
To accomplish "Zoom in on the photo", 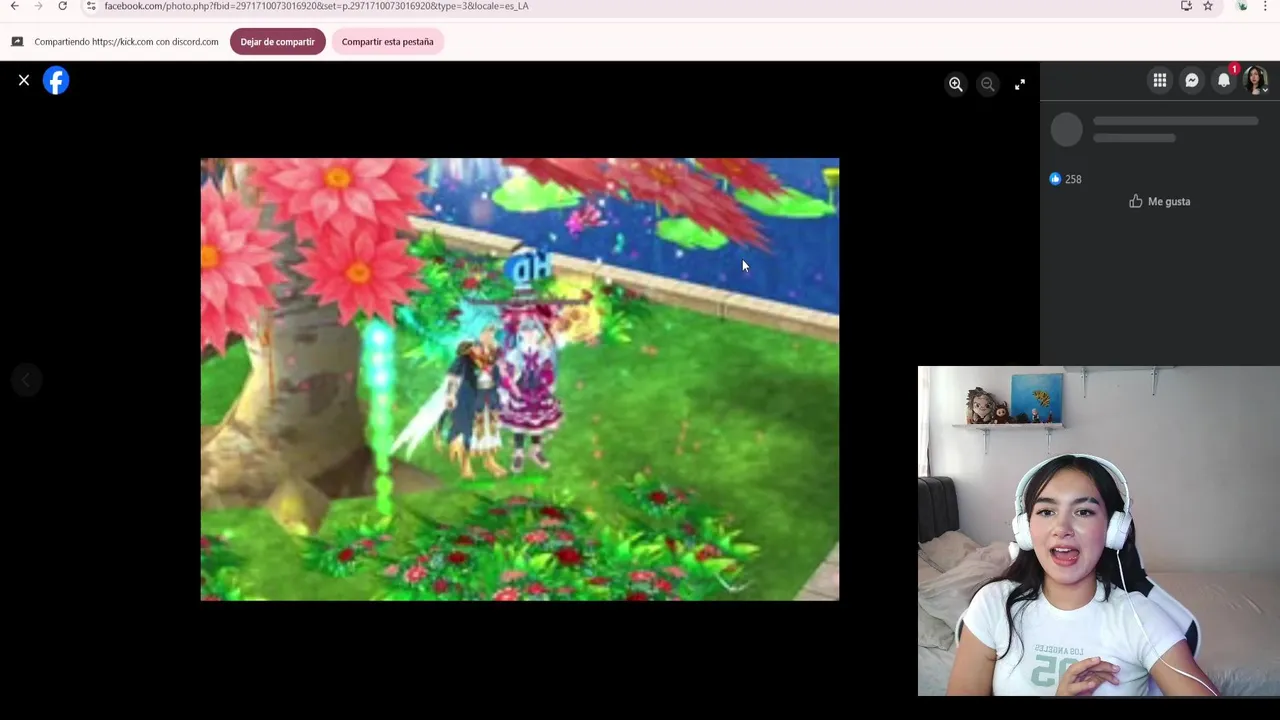I will [x=956, y=85].
